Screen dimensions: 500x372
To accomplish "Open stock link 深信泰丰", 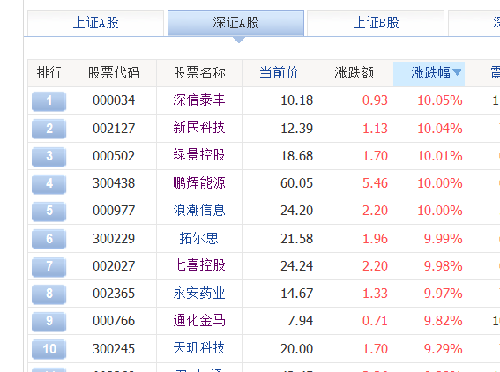I will [199, 100].
